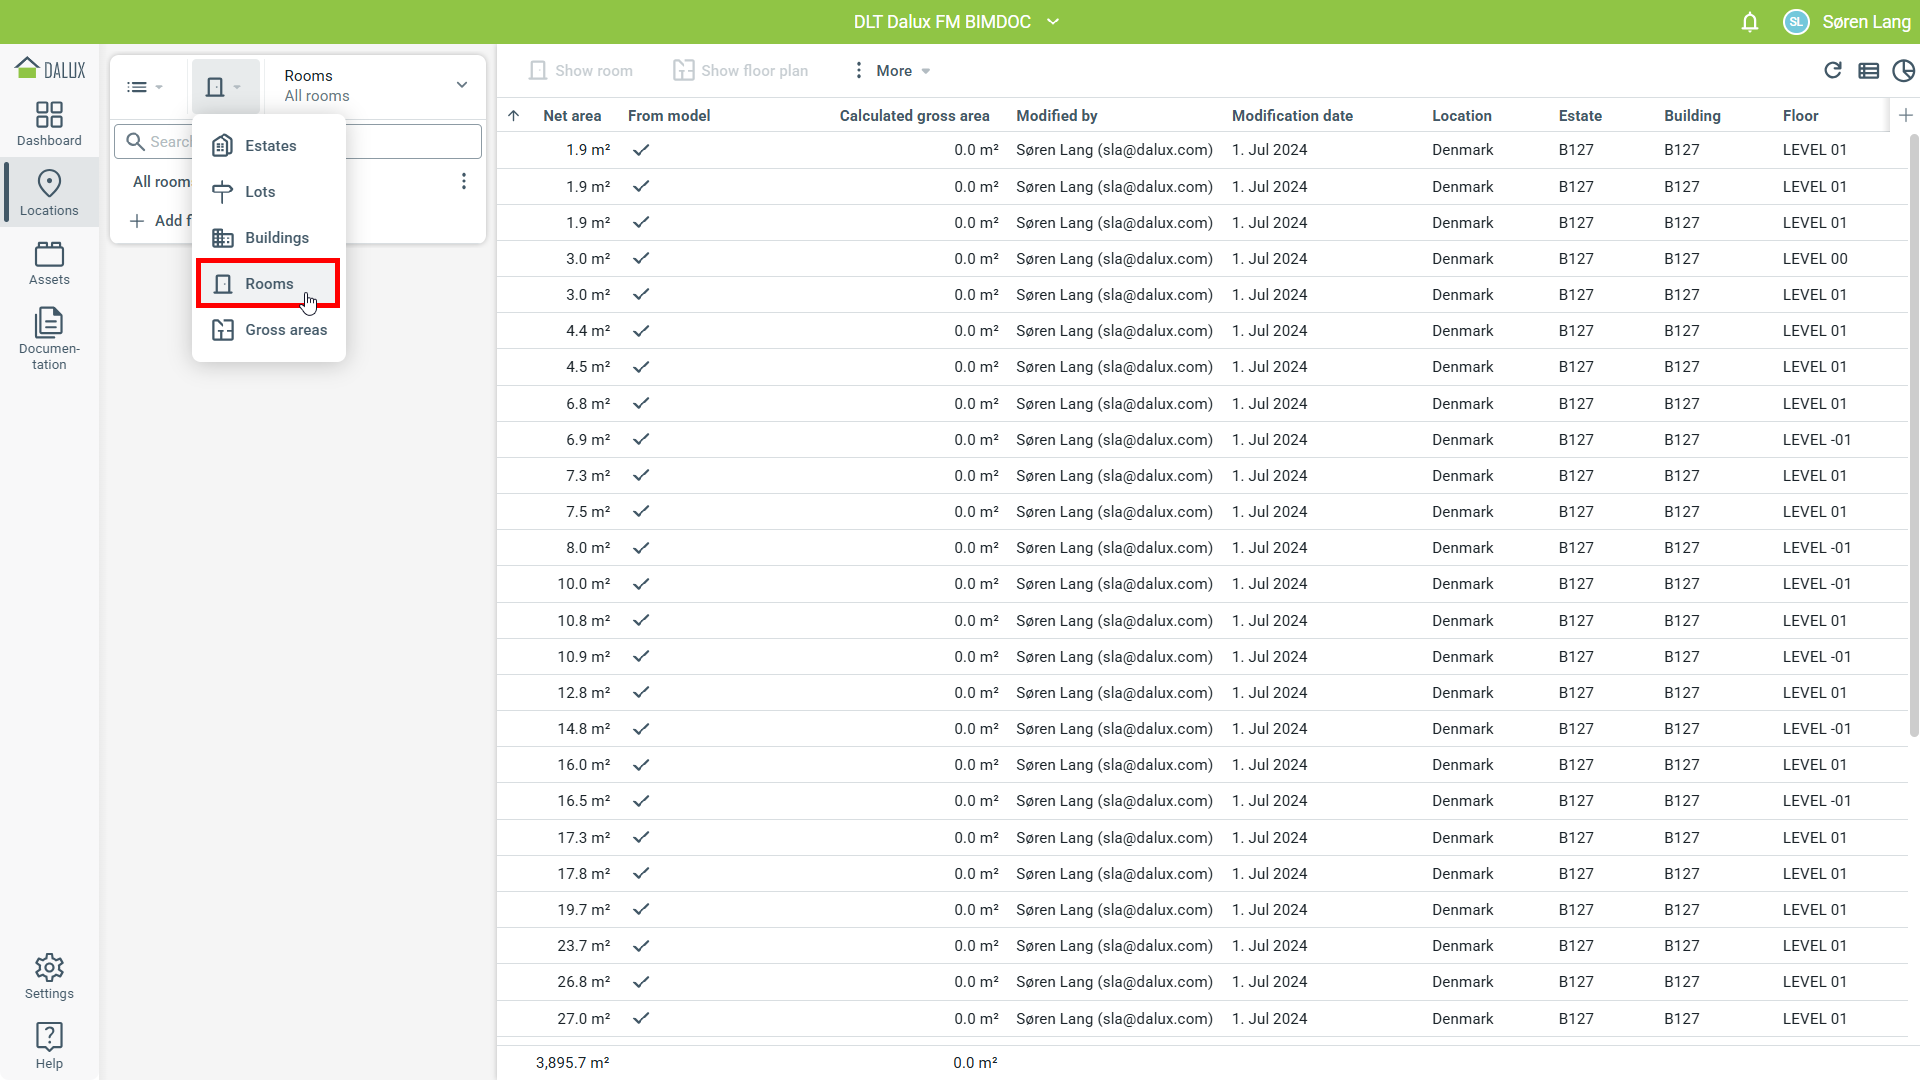
Task: Open the Help section
Action: point(49,1046)
